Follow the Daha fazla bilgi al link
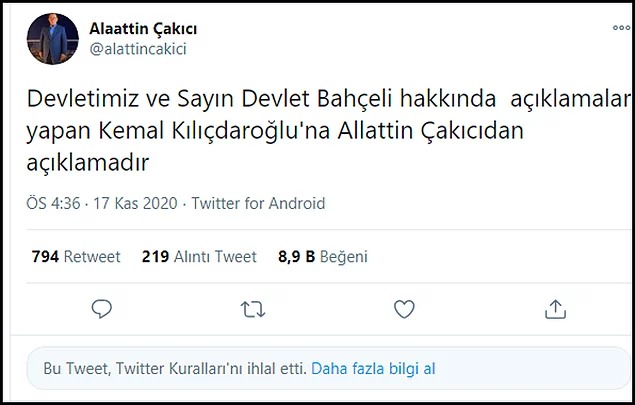 [x=373, y=368]
